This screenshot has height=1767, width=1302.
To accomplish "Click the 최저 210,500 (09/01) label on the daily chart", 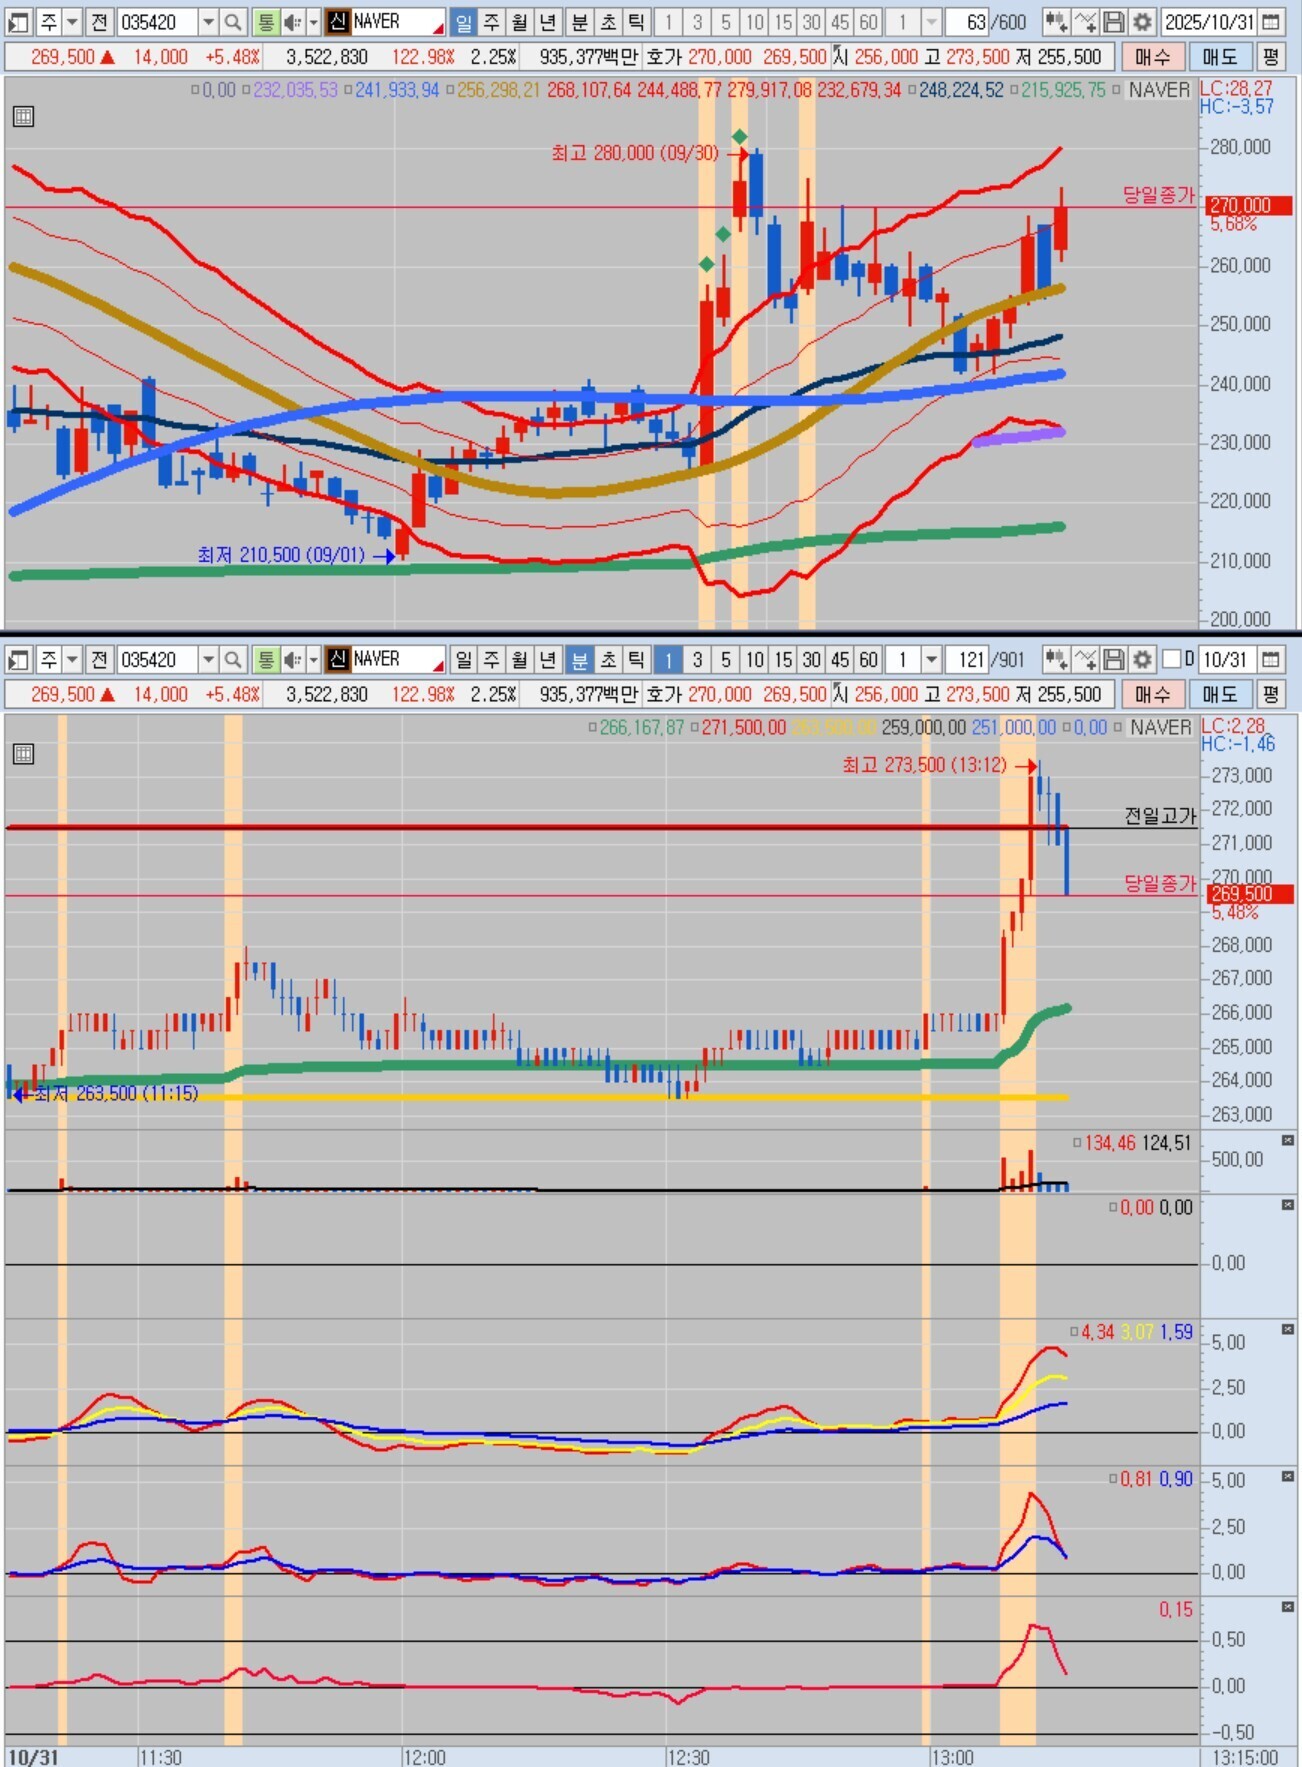I will (281, 555).
